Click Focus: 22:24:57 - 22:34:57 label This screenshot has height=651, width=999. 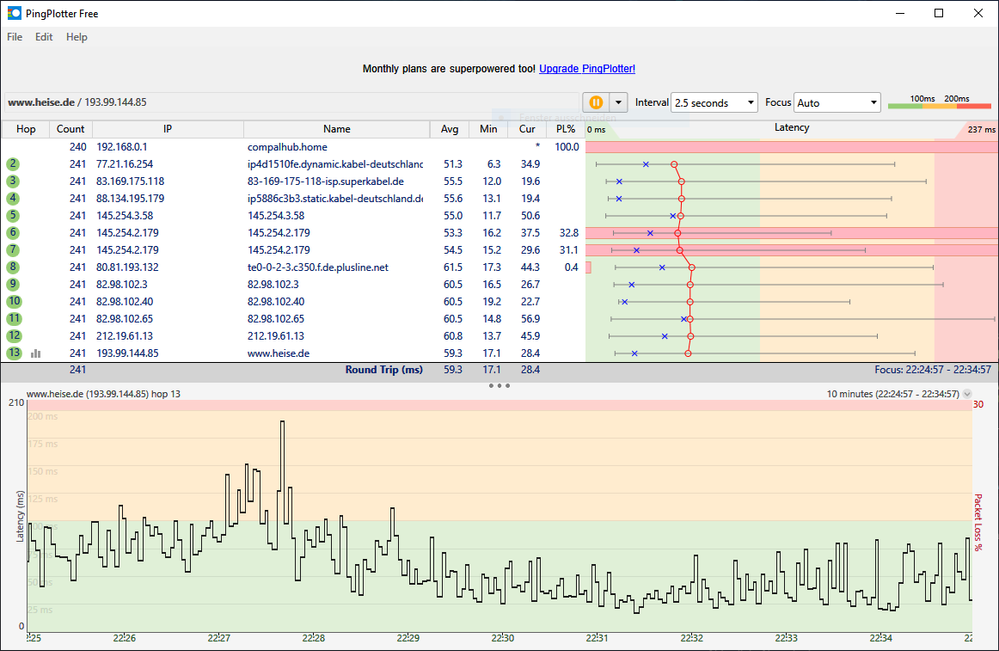[x=933, y=369]
